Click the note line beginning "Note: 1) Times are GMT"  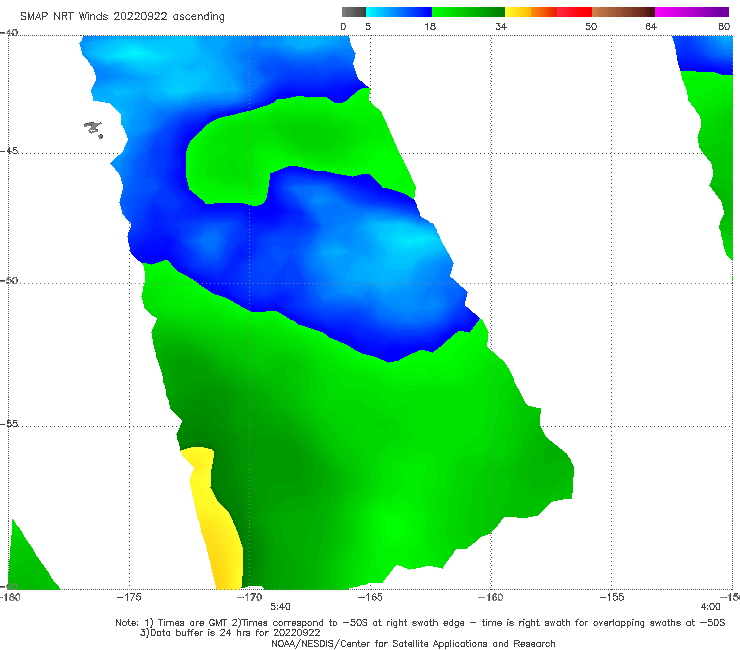pos(420,623)
